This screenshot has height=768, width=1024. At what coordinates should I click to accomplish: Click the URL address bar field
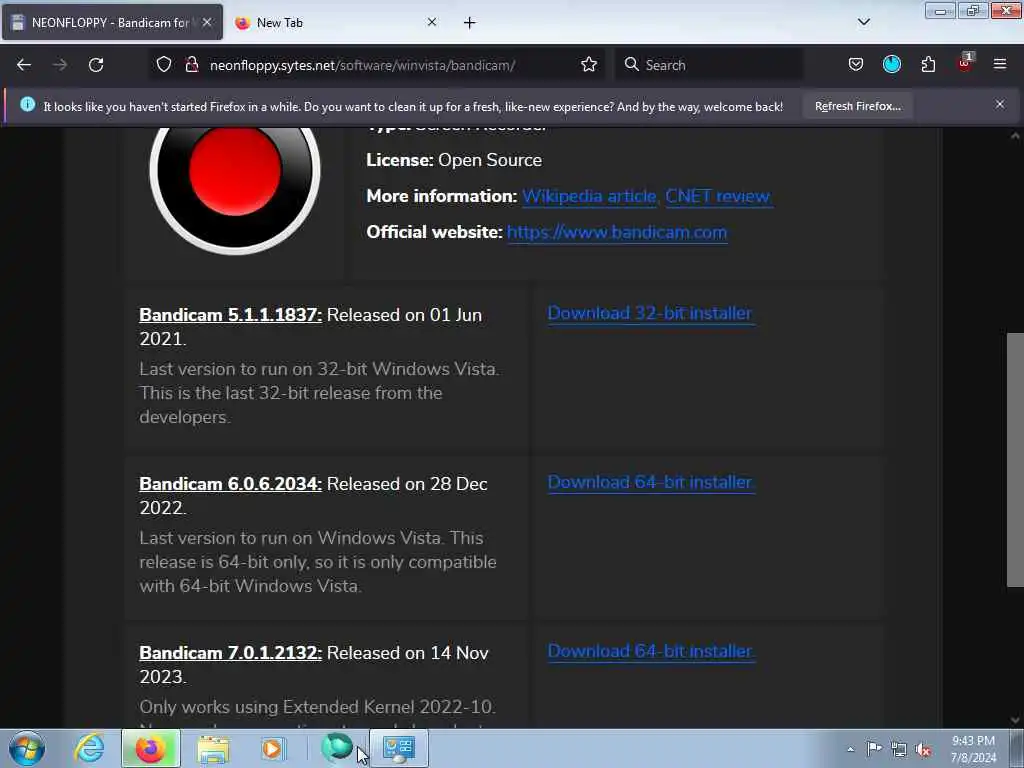point(379,65)
